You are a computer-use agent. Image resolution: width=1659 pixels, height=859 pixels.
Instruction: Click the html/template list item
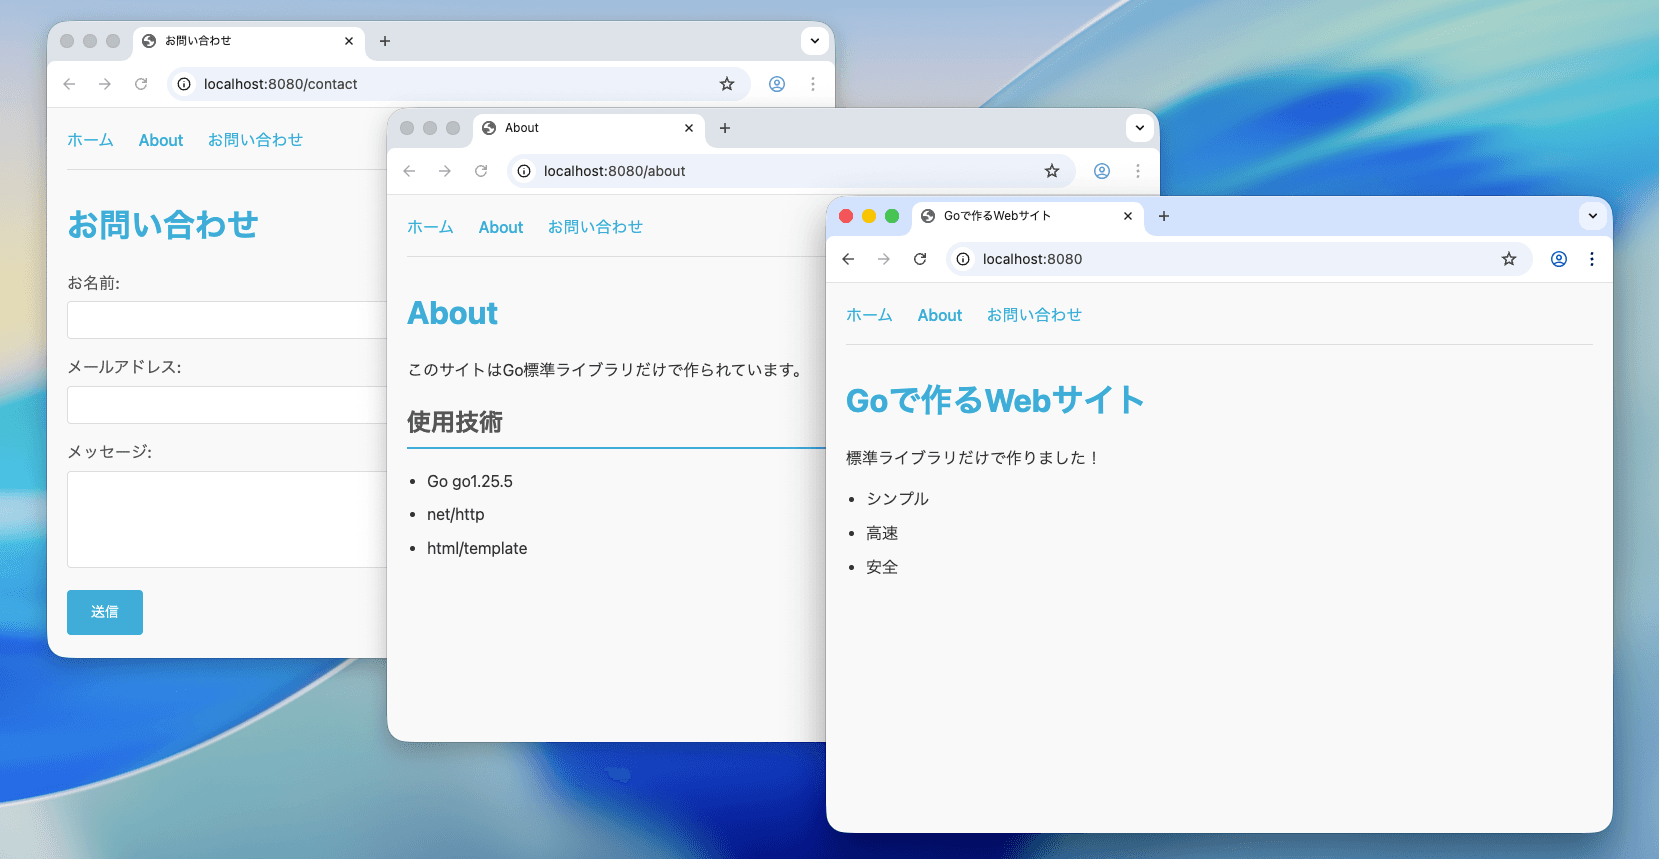(x=477, y=548)
